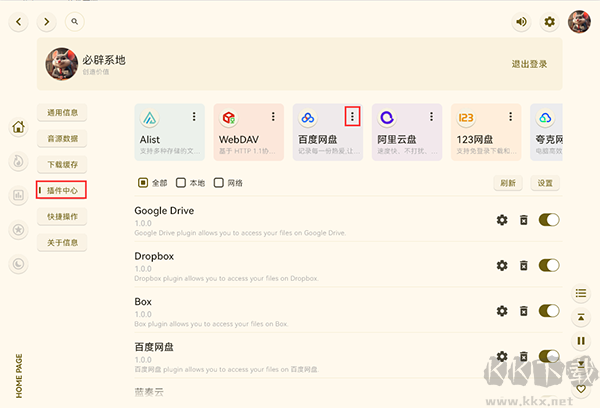Click the previous track button on right
The image size is (600, 408).
(581, 317)
